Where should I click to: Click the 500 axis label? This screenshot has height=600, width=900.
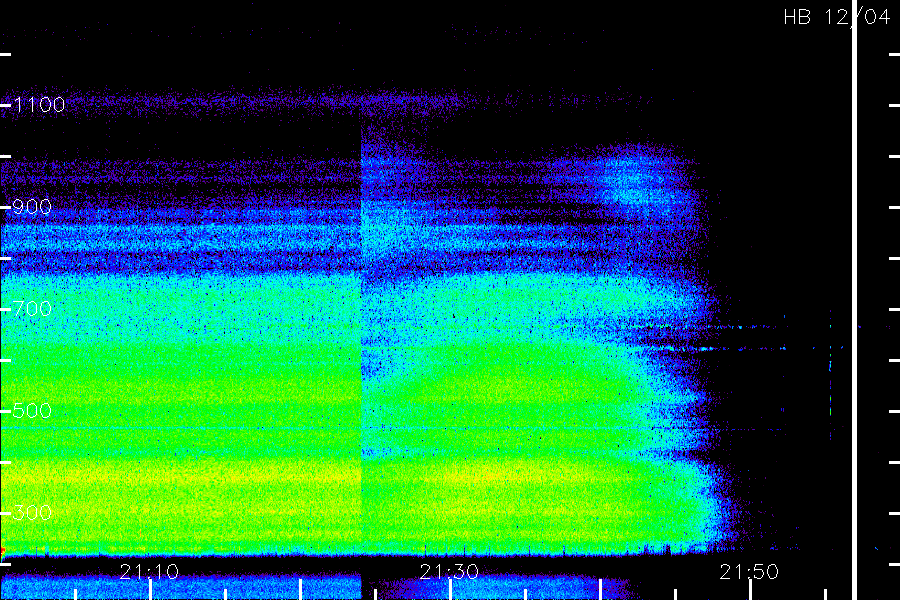(x=32, y=411)
